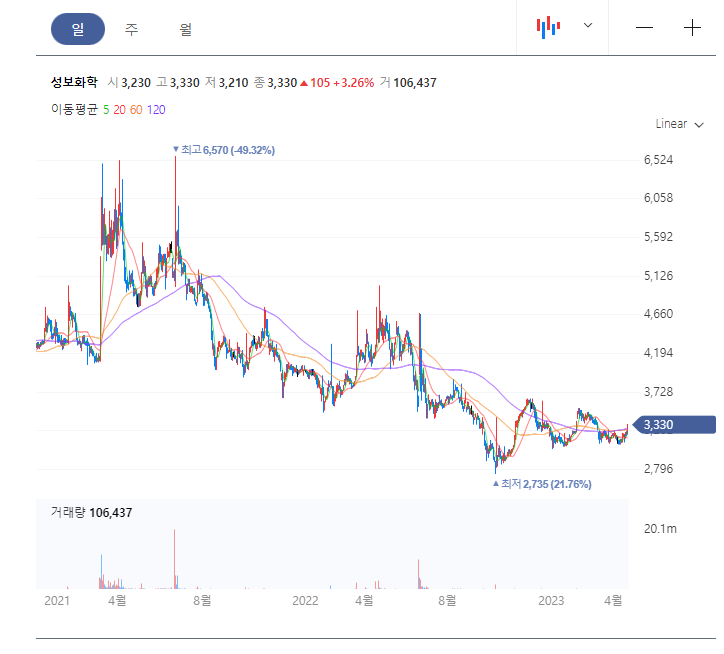This screenshot has height=654, width=724.
Task: Switch to the 월 (monthly) chart tab
Action: coord(186,30)
